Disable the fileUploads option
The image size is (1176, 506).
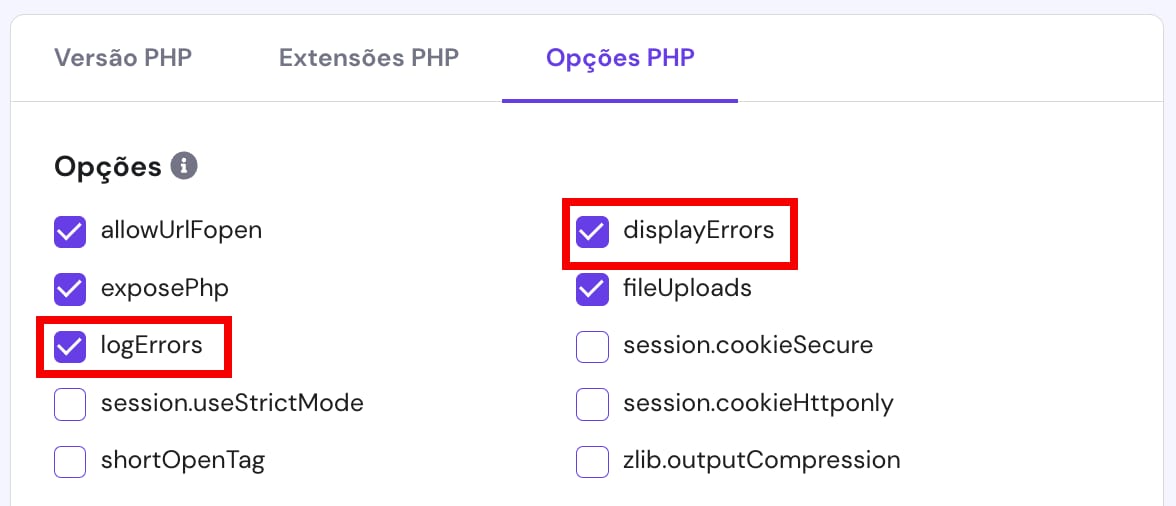(593, 289)
